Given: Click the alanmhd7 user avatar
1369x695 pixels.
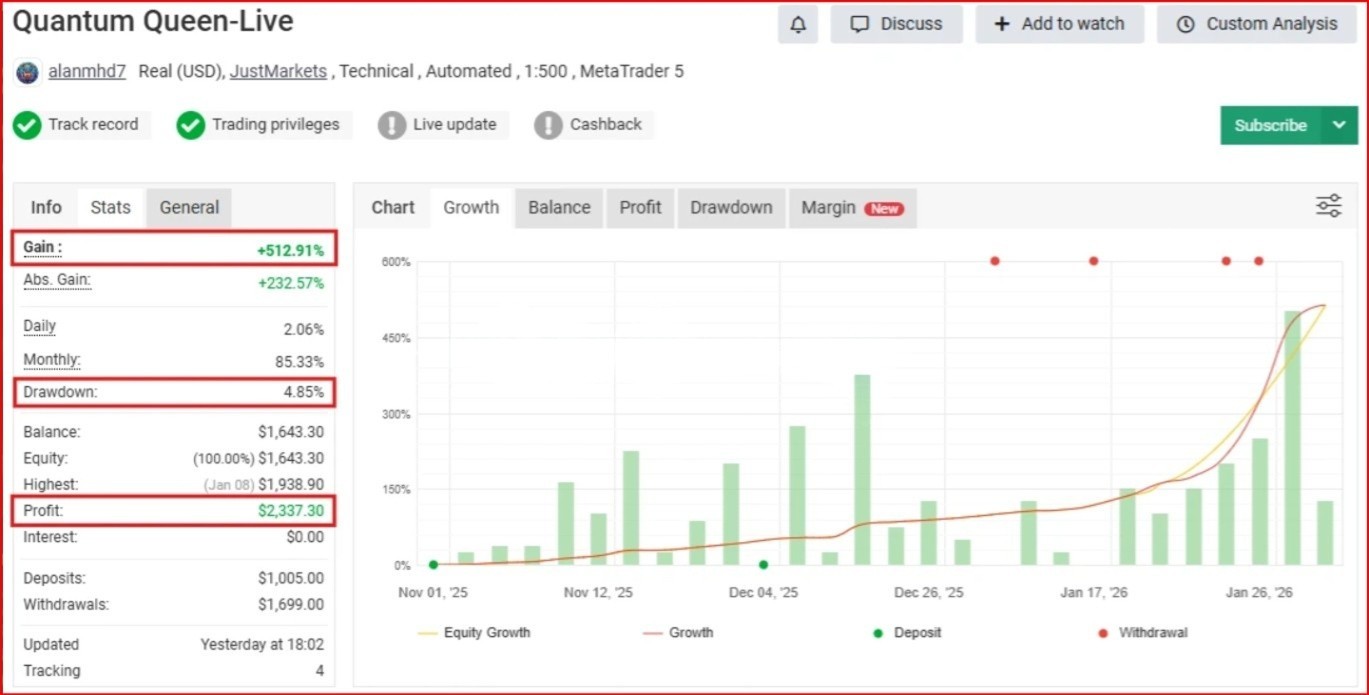Looking at the screenshot, I should (28, 72).
